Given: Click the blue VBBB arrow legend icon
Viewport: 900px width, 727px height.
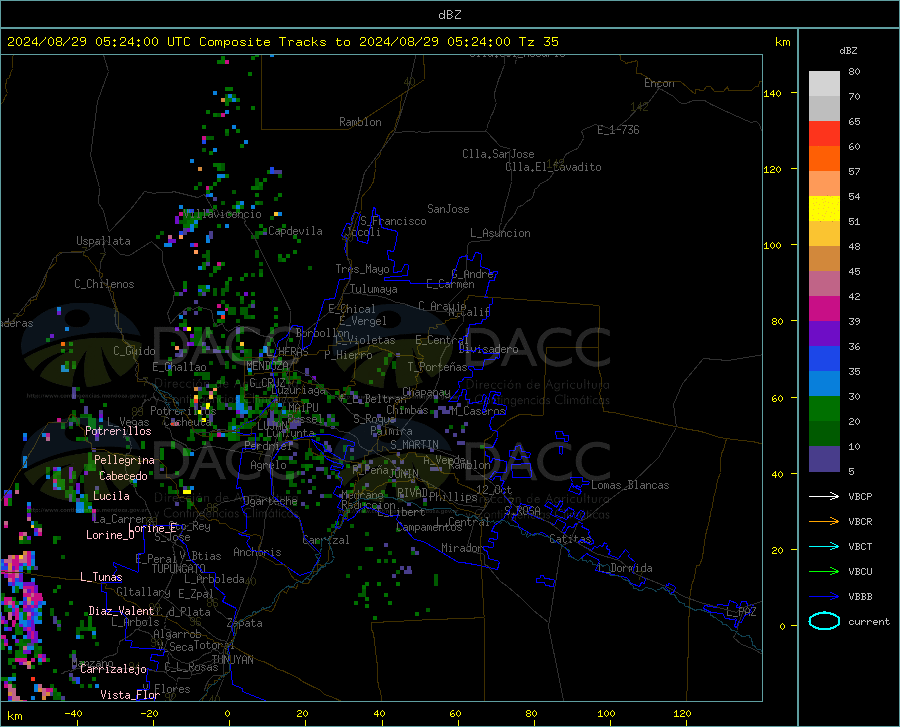Looking at the screenshot, I should (824, 597).
